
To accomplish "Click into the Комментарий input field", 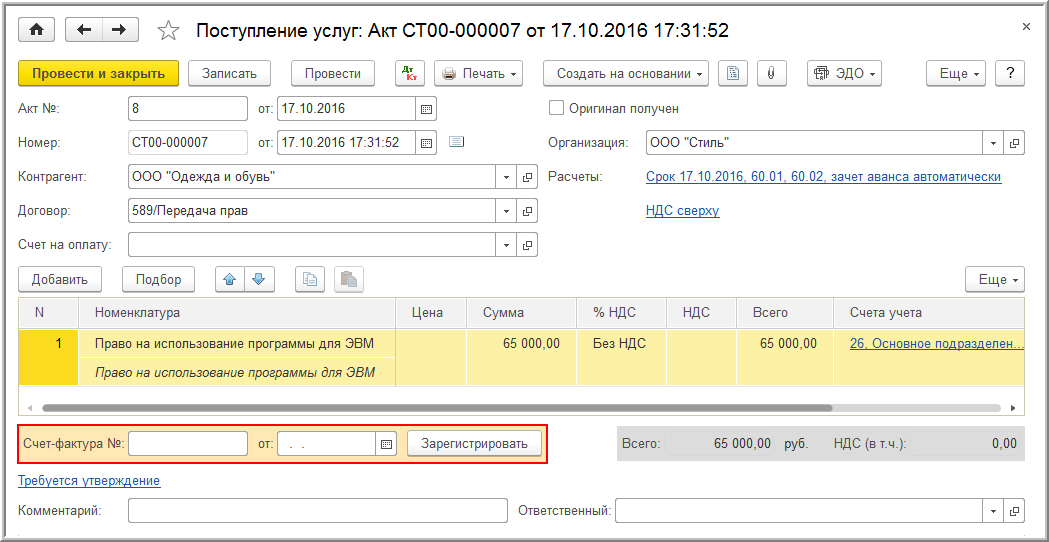I will coord(317,511).
